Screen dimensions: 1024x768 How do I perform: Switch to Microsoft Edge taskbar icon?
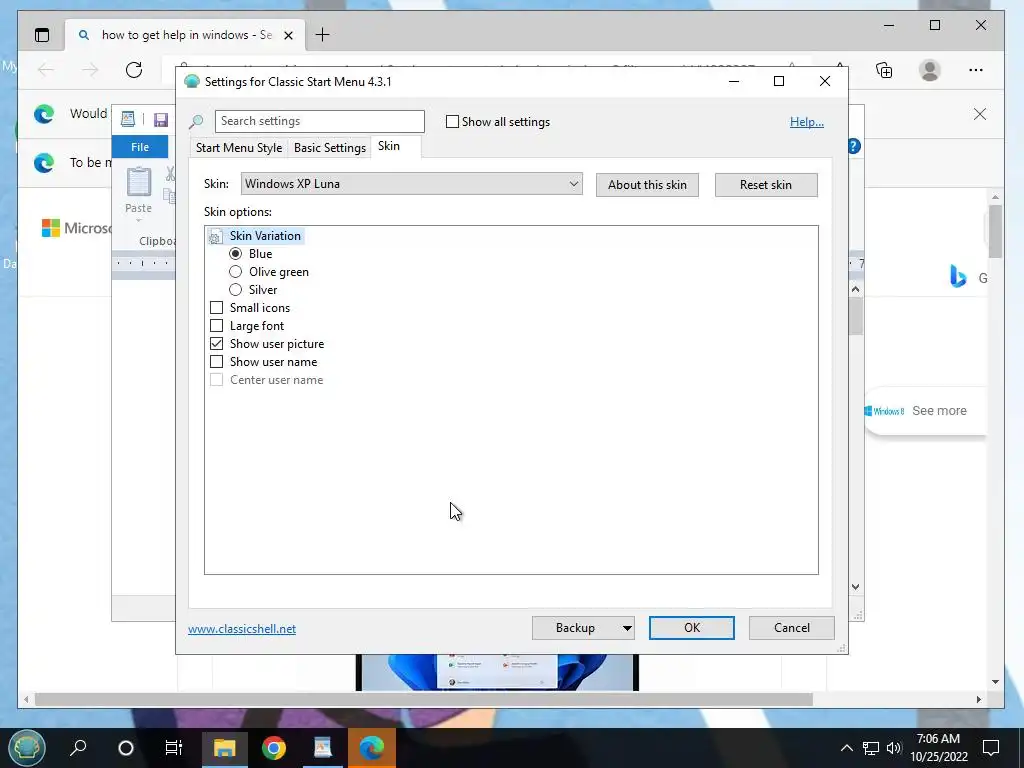[372, 748]
